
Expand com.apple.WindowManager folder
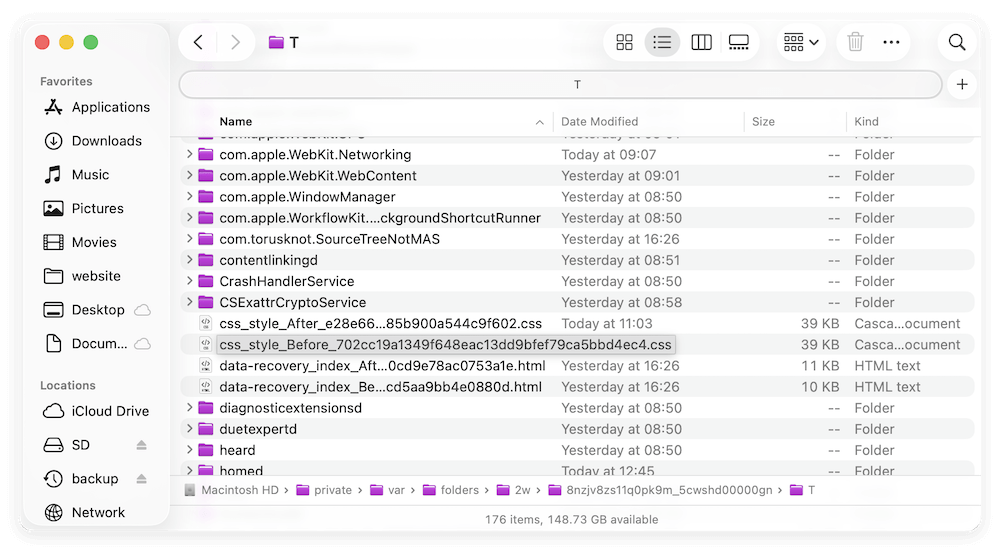point(189,197)
